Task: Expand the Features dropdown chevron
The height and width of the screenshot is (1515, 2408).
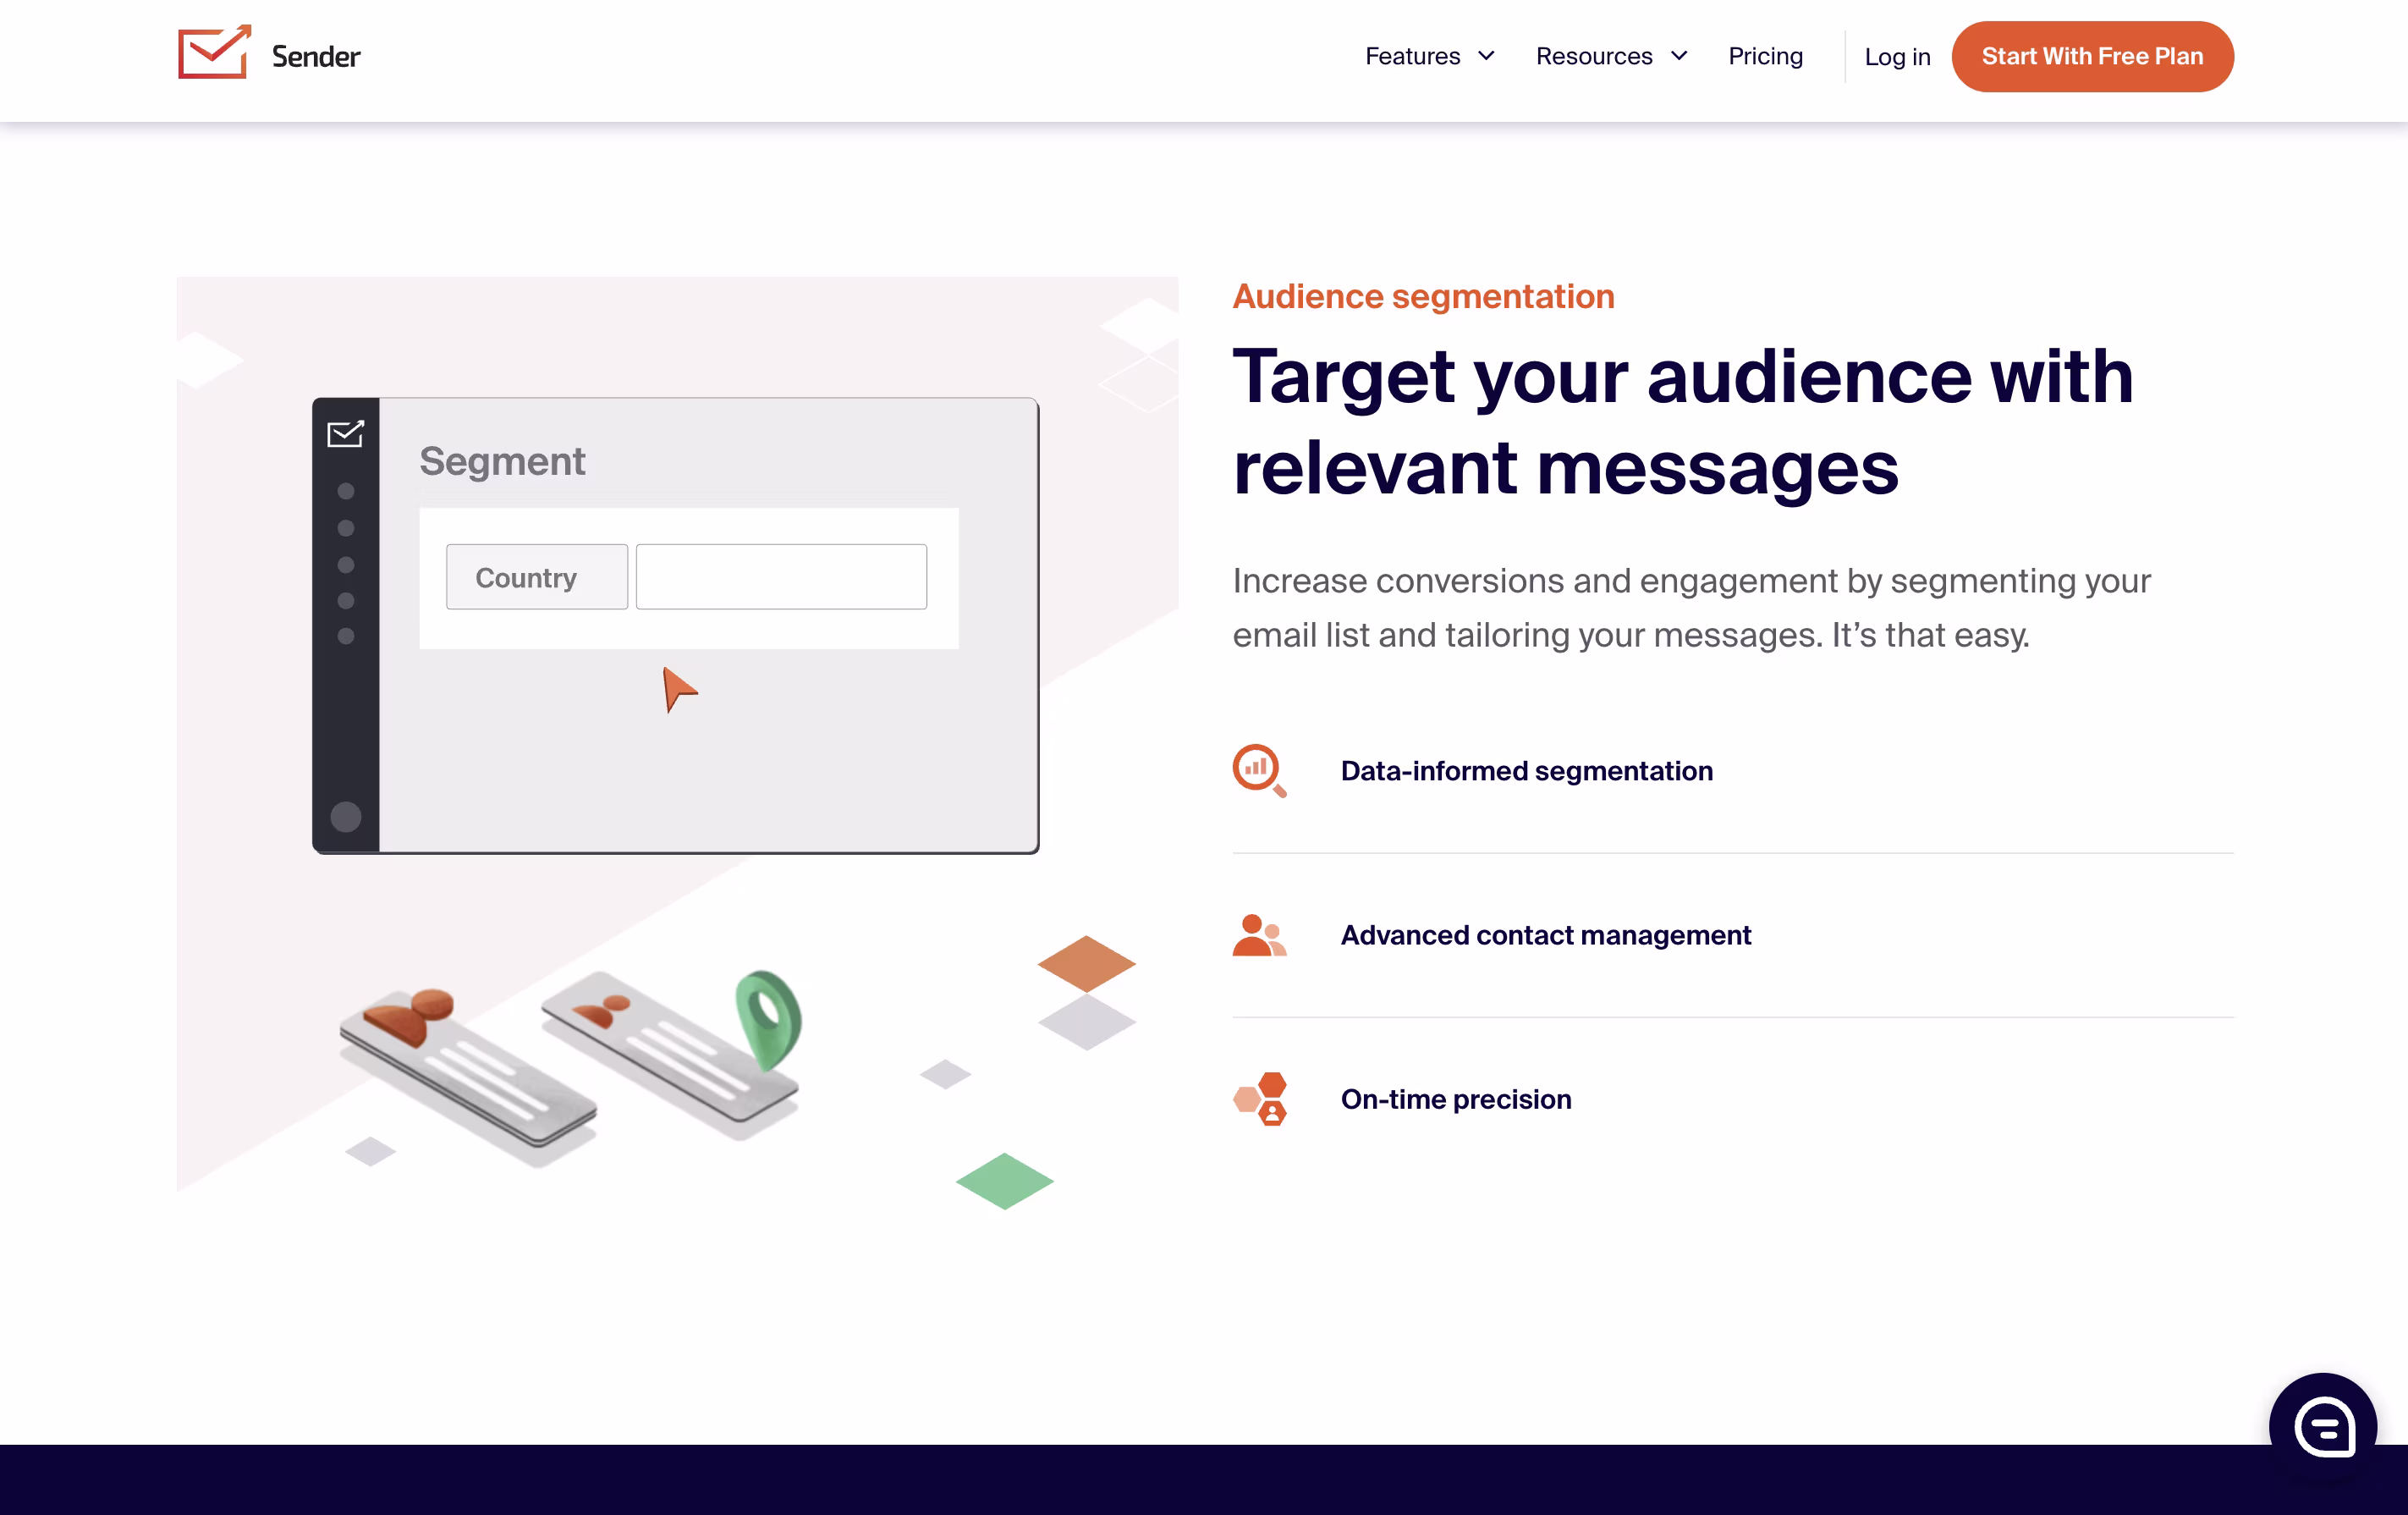Action: click(1486, 56)
